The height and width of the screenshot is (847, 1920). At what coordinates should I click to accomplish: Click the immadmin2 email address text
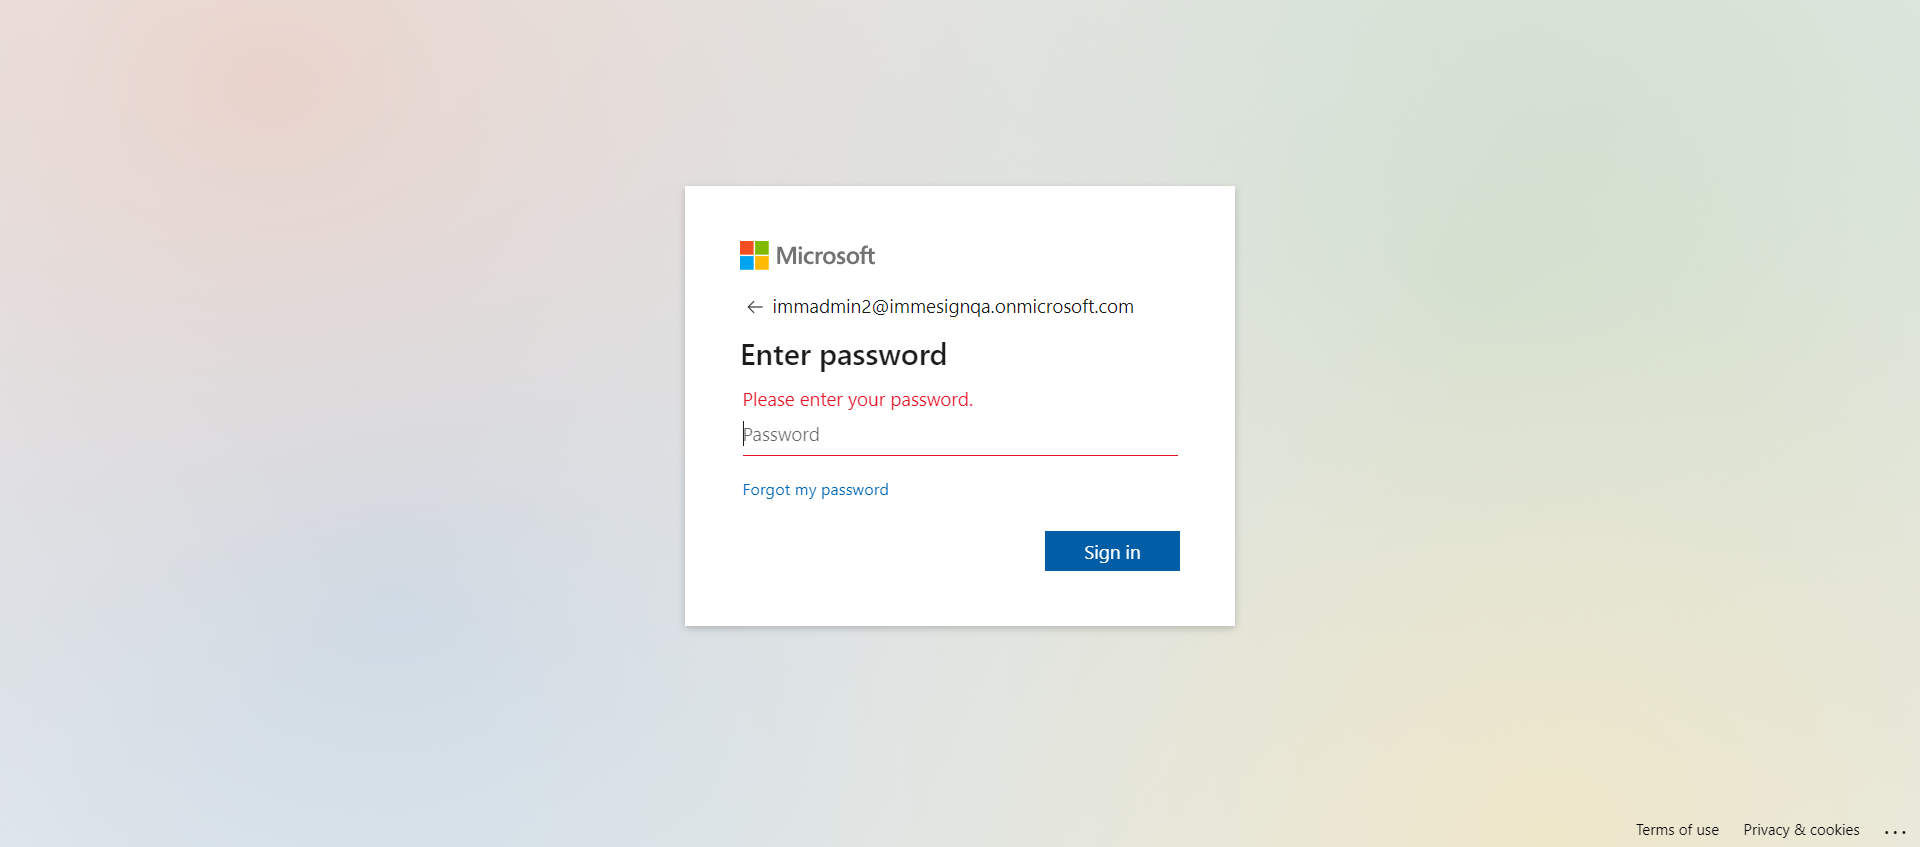[x=952, y=307]
